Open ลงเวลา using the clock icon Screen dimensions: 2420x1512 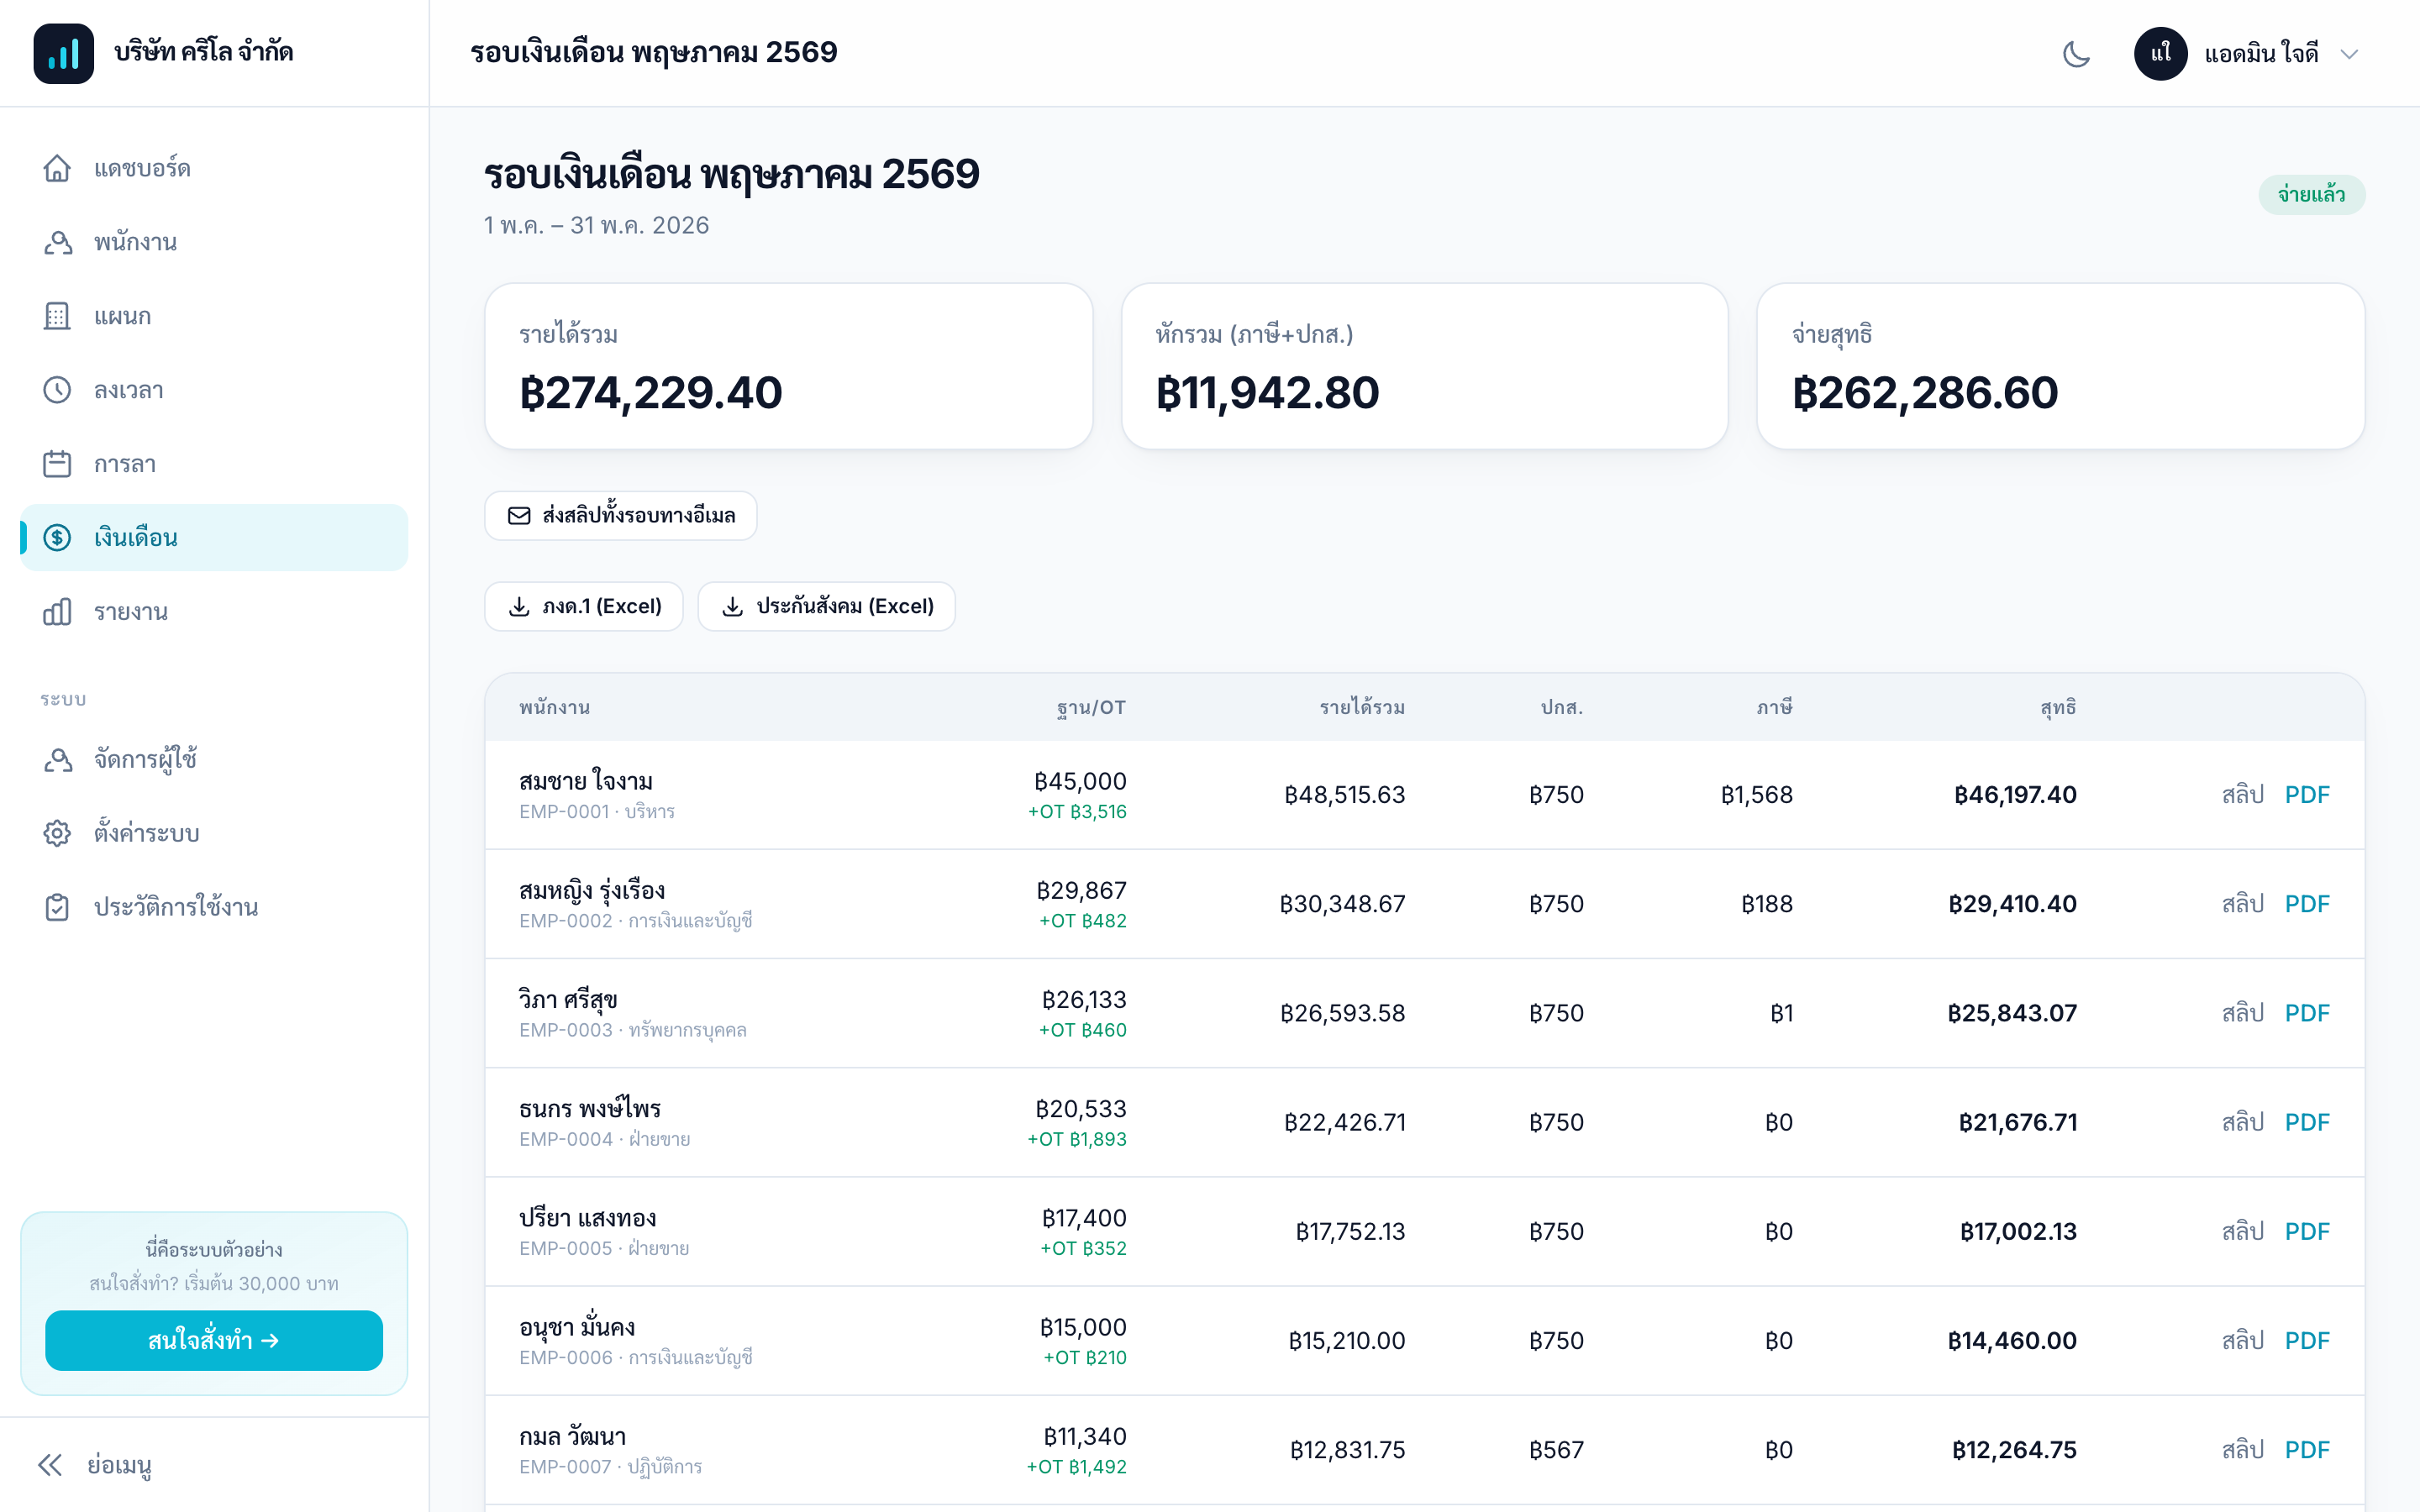point(57,390)
